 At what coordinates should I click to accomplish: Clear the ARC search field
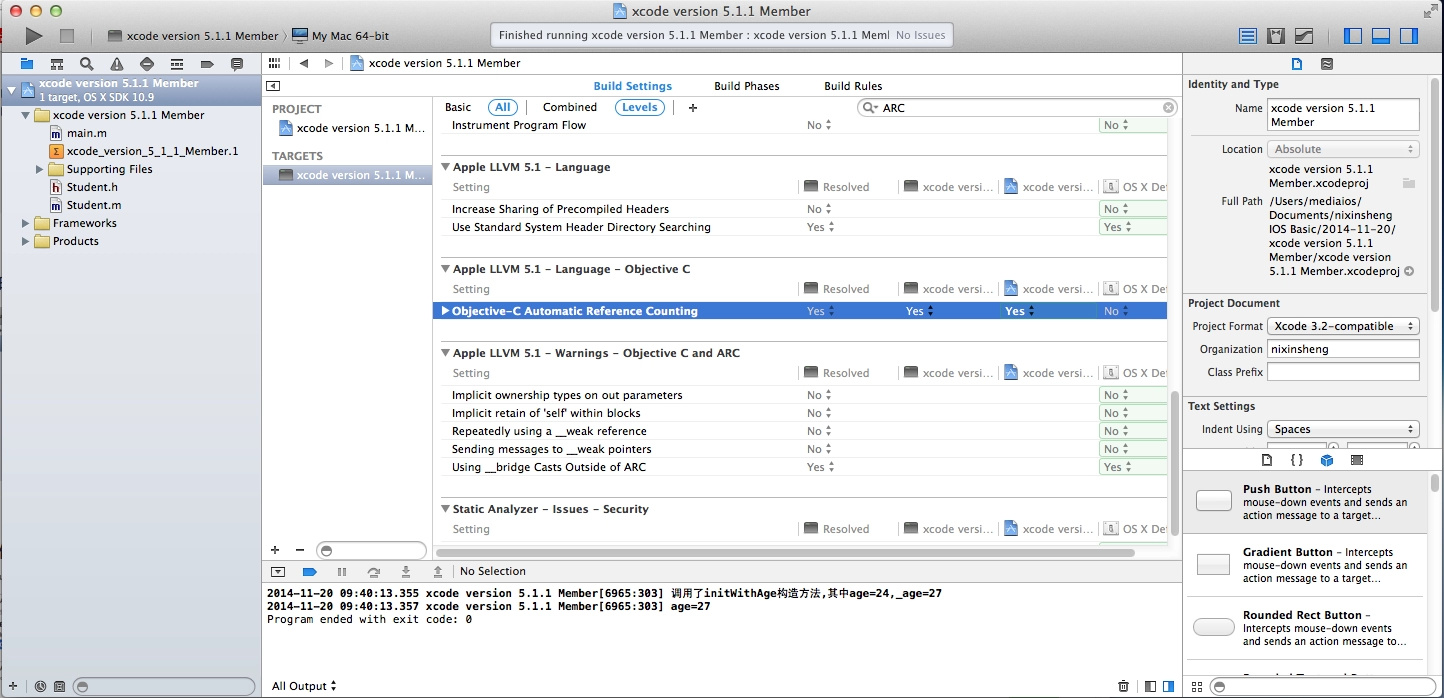coord(1169,107)
